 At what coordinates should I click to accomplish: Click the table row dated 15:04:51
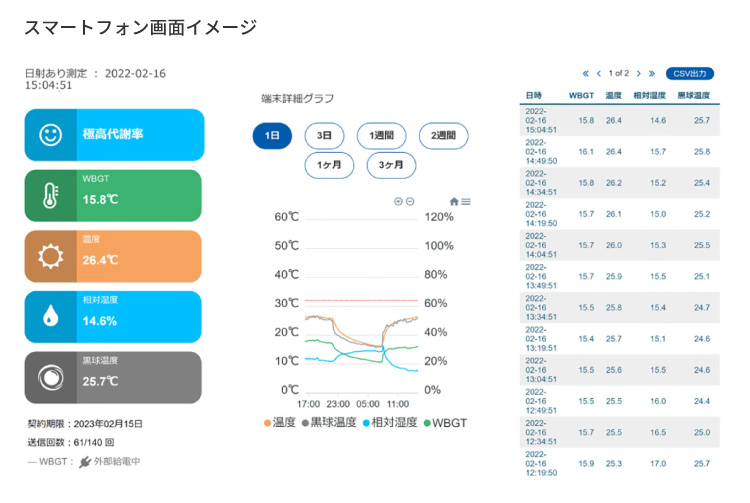tap(620, 120)
